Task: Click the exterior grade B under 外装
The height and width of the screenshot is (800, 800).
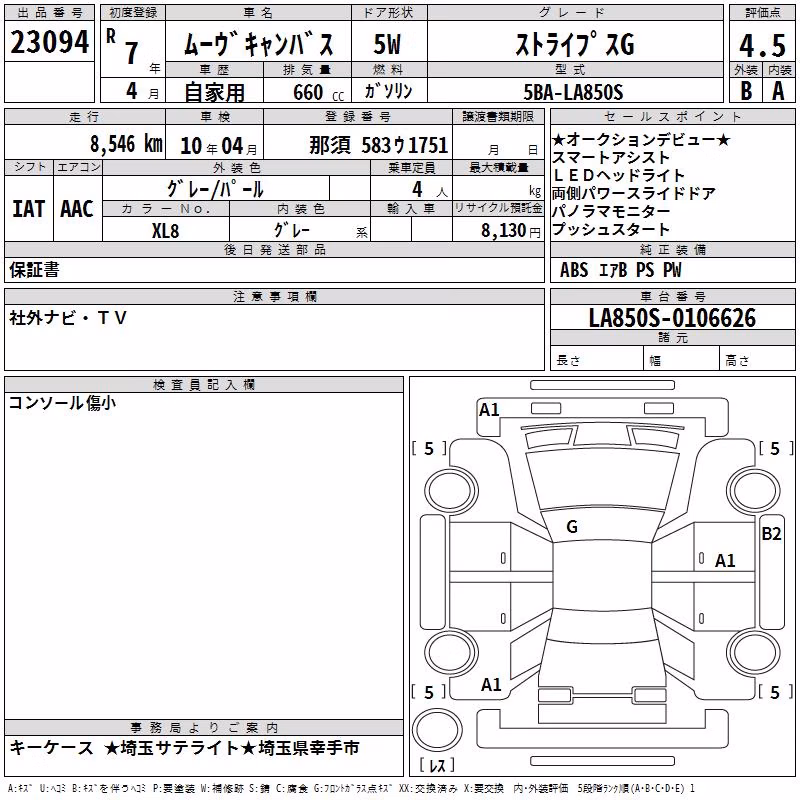Action: click(x=746, y=91)
